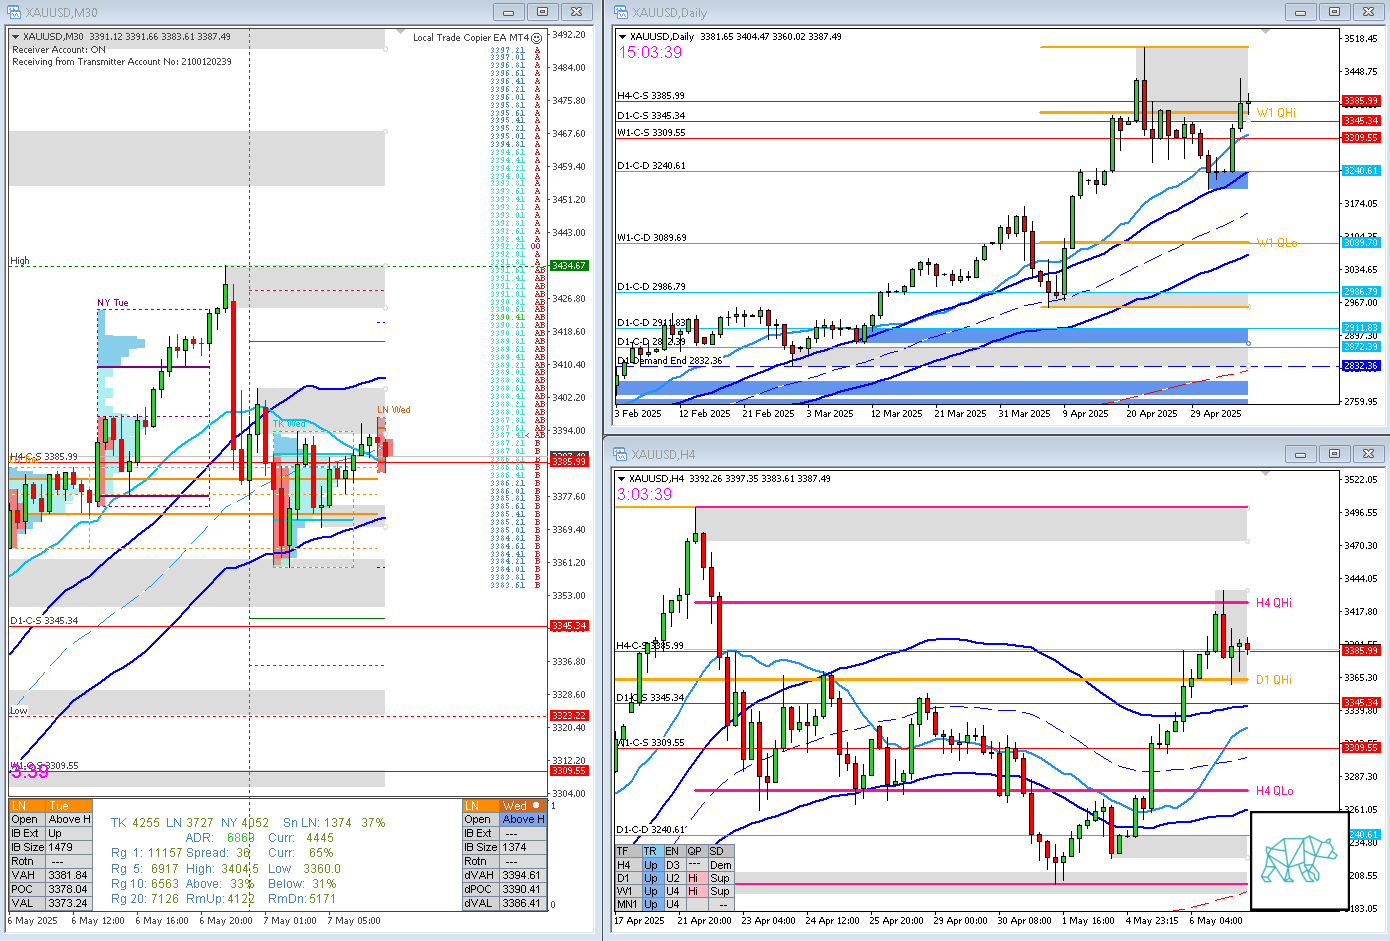Click the Rg 20: 7126 statistic
This screenshot has height=941, width=1390.
coord(145,899)
